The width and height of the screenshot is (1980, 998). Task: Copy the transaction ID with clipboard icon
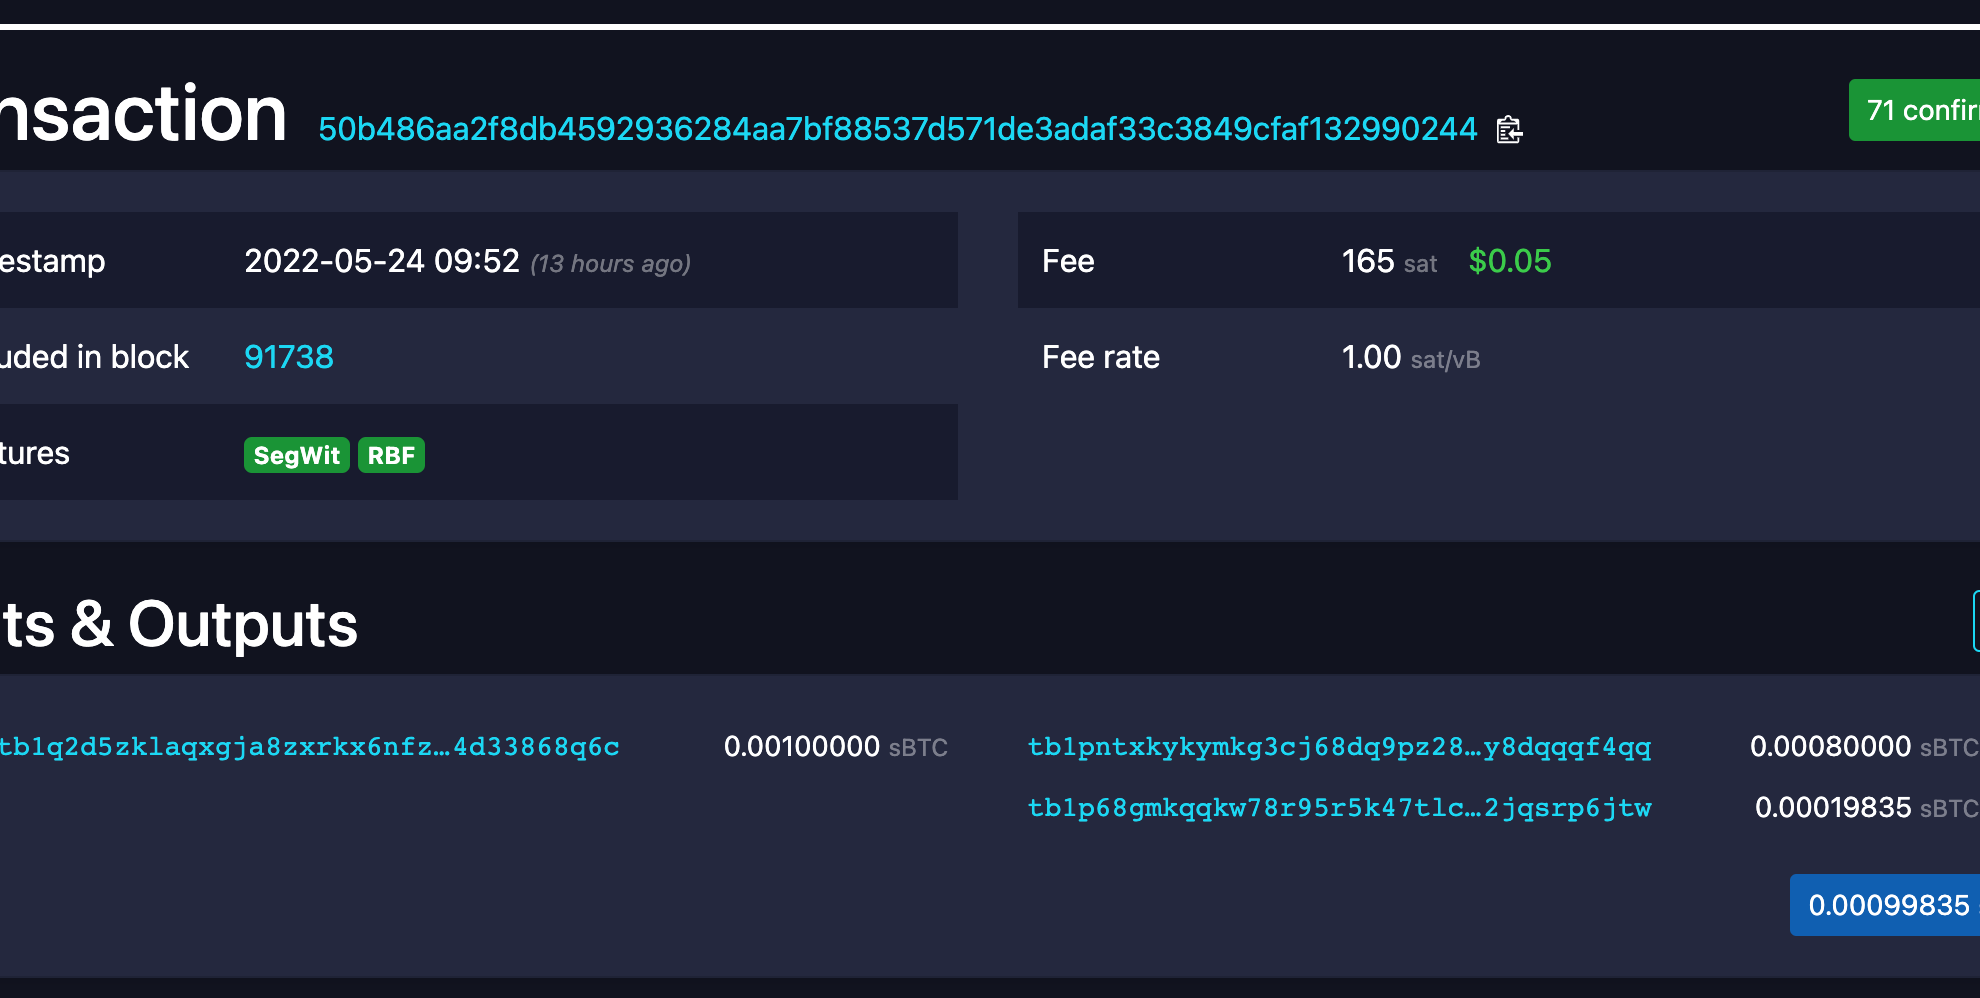pos(1509,130)
